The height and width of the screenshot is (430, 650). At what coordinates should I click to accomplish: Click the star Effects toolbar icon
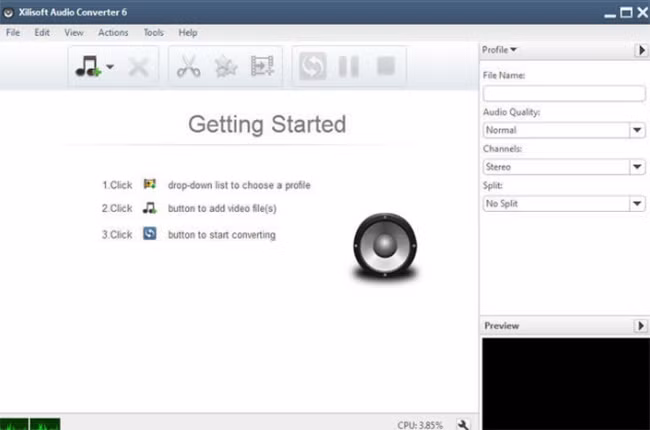pyautogui.click(x=226, y=67)
